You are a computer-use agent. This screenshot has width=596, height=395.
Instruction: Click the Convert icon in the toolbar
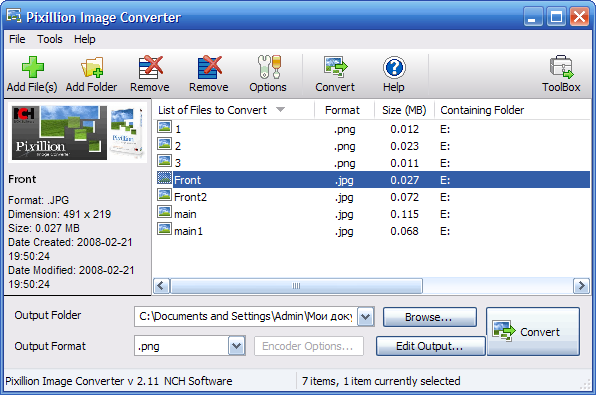point(335,67)
